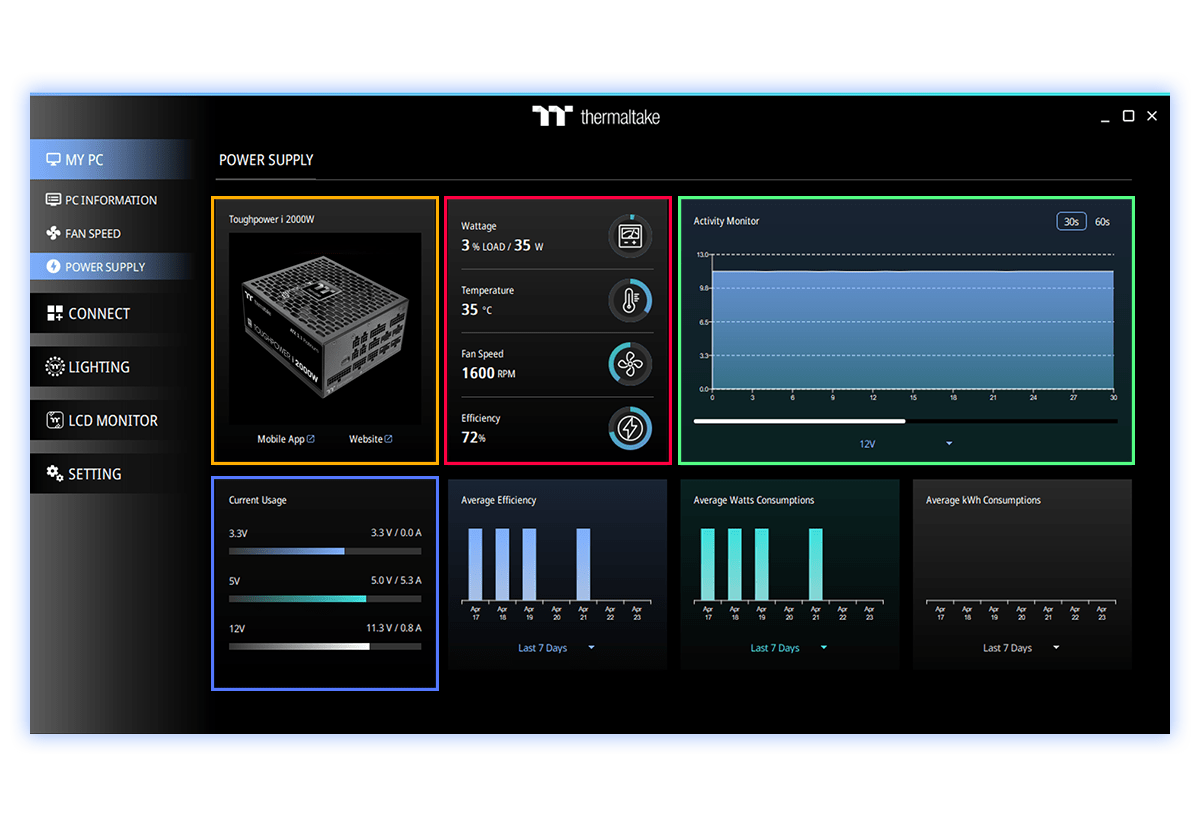Click the Apr 21 bar in Average Watts Consumptions
Screen dimensions: 1200x826
[x=816, y=564]
